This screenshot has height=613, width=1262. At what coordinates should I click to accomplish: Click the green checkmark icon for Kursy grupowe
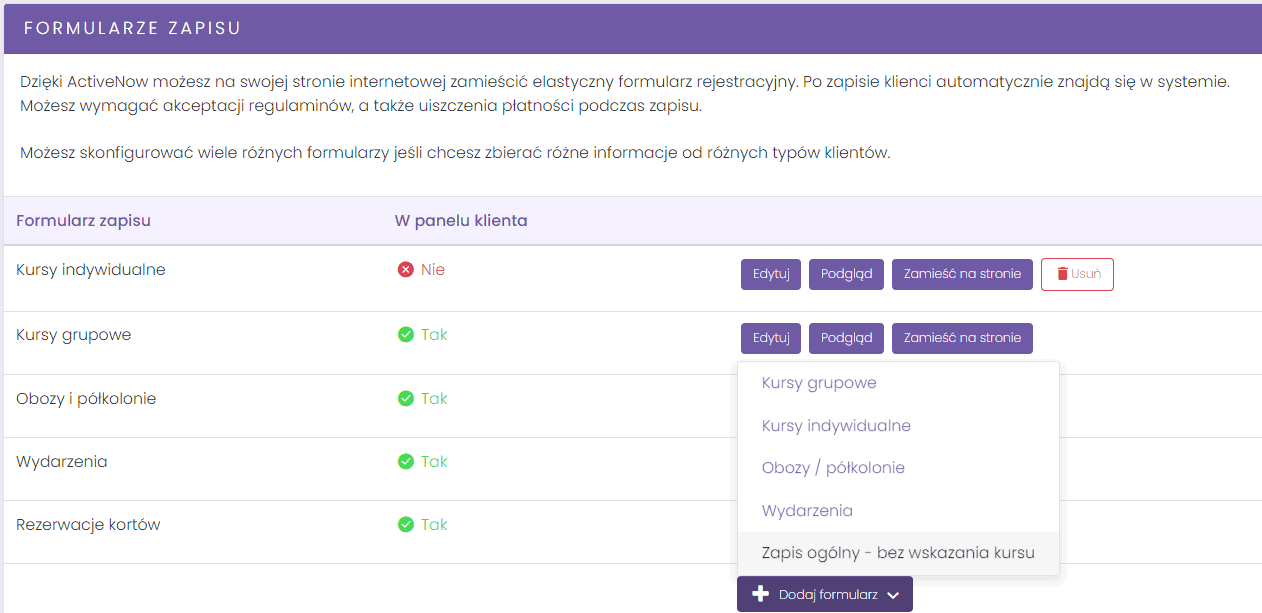[405, 335]
